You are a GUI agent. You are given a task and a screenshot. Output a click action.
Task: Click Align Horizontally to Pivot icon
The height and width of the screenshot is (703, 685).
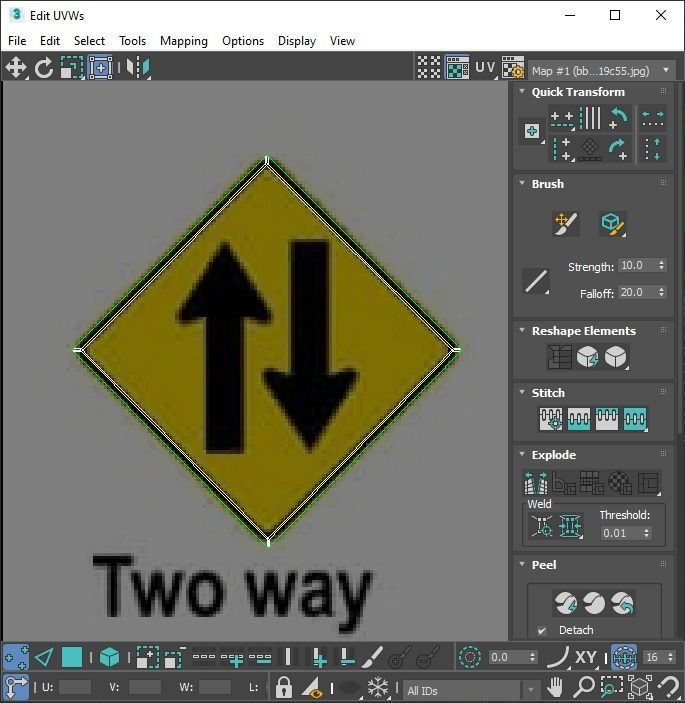(x=562, y=119)
